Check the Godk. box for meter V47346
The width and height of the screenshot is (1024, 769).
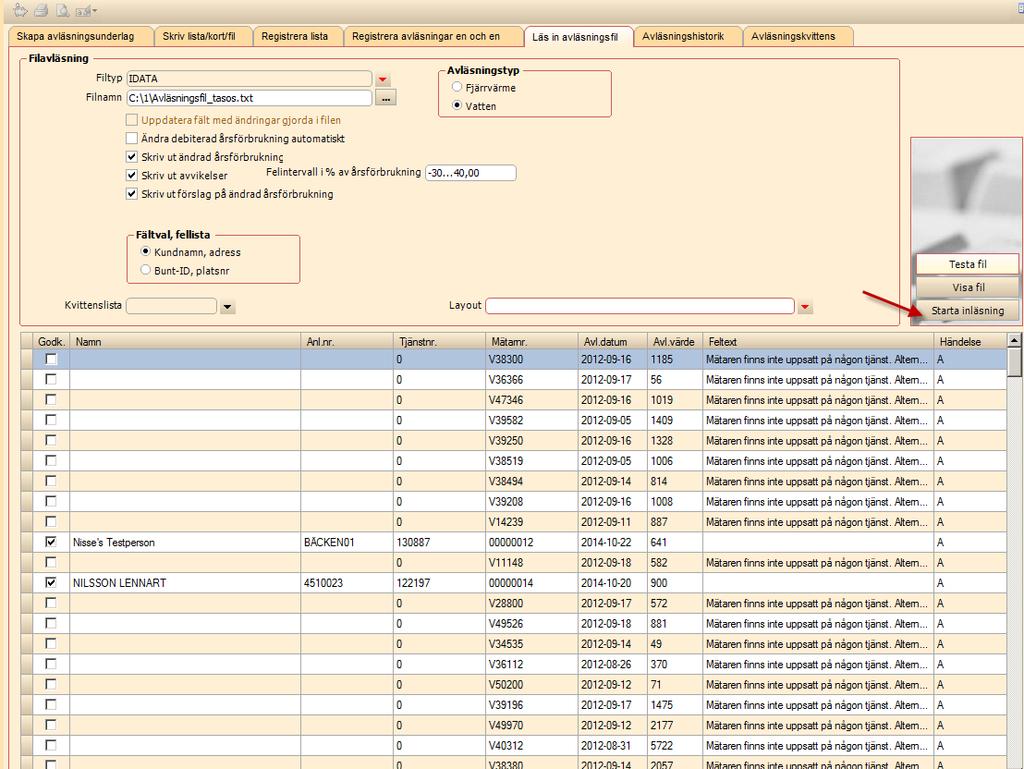(x=51, y=400)
